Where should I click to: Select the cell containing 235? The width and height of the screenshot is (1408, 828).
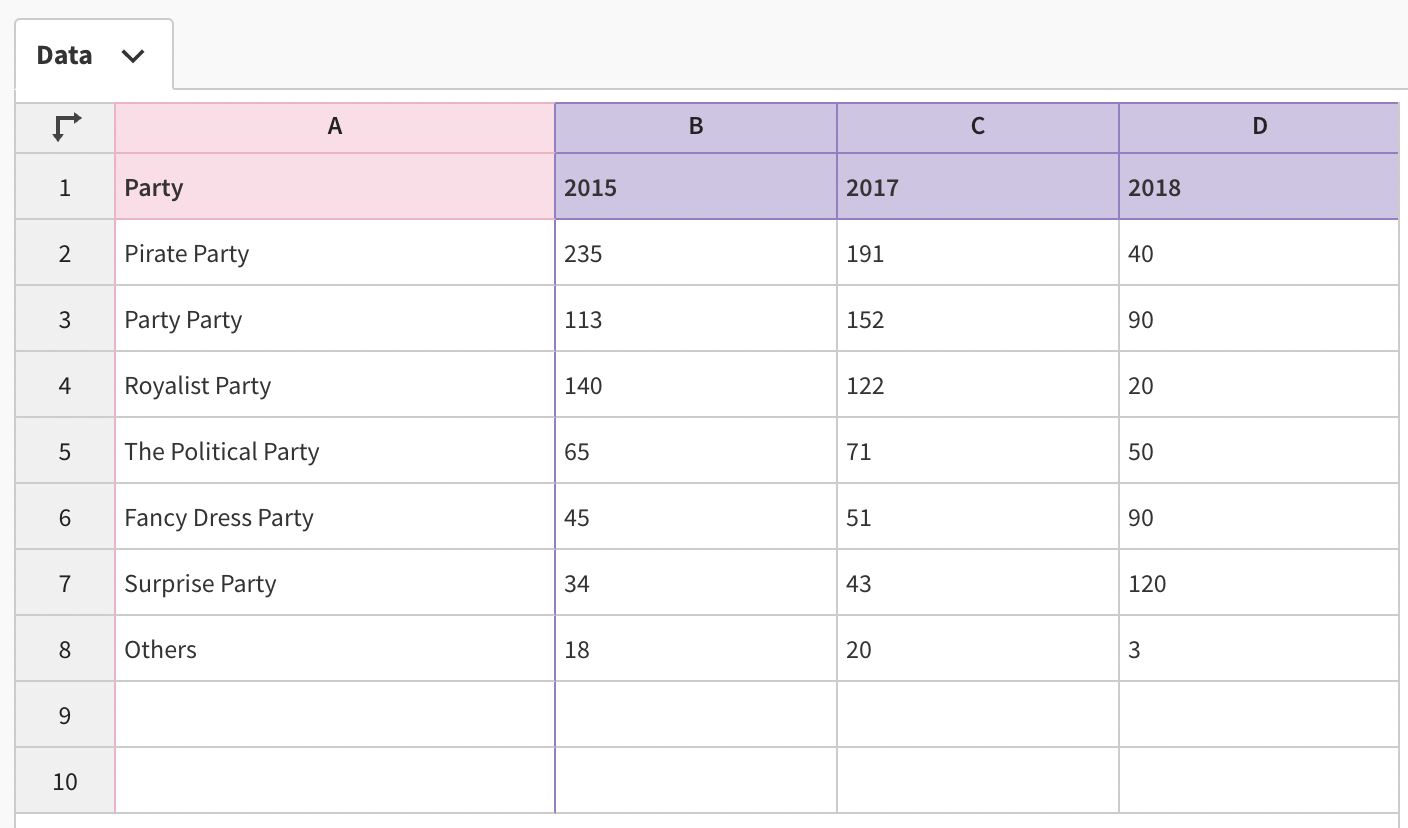click(x=696, y=253)
